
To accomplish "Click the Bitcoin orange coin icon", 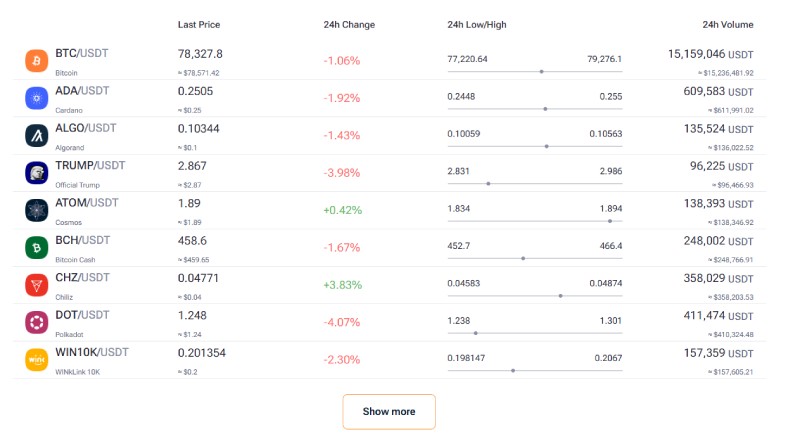I will coord(36,61).
